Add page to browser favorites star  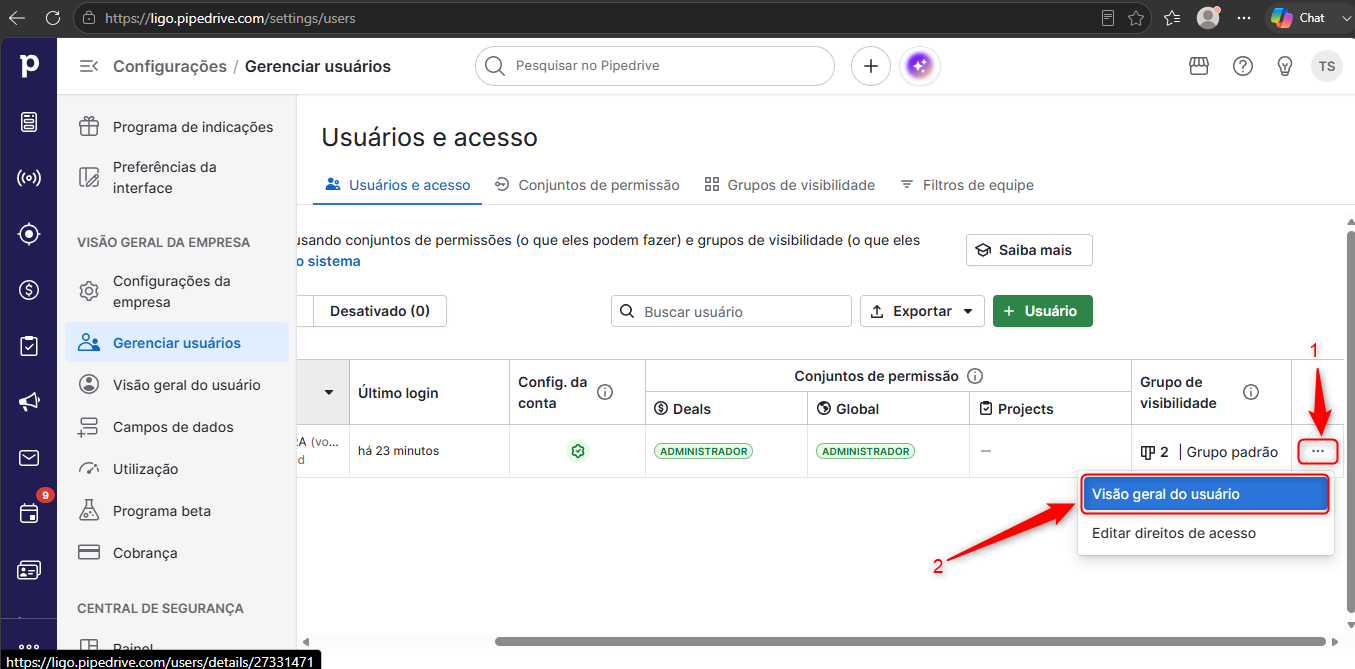(x=1136, y=18)
